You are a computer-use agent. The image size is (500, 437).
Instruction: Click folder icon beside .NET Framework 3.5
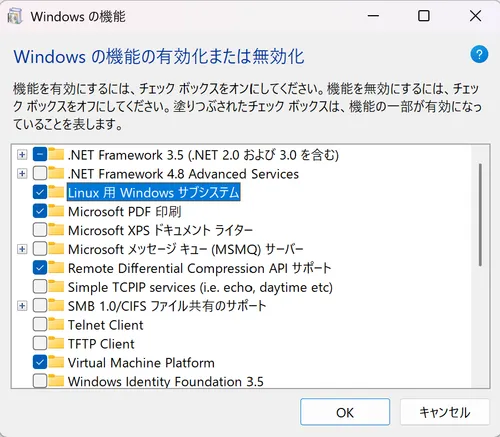[56, 154]
